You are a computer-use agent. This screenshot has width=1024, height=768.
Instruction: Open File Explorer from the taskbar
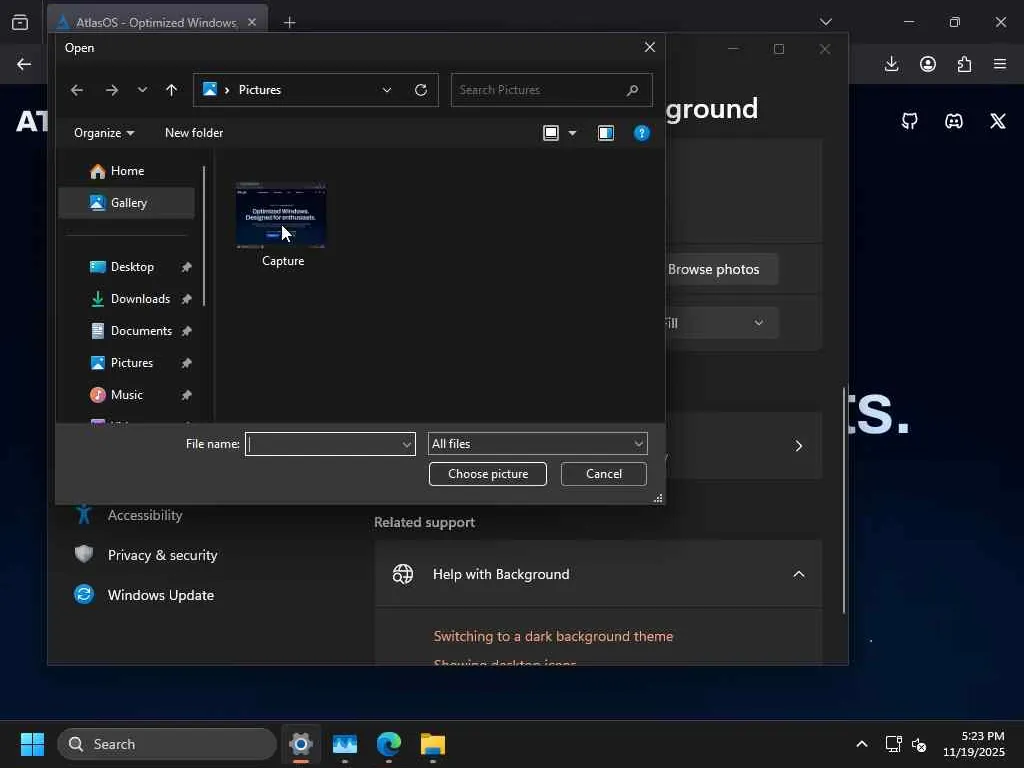(x=432, y=744)
